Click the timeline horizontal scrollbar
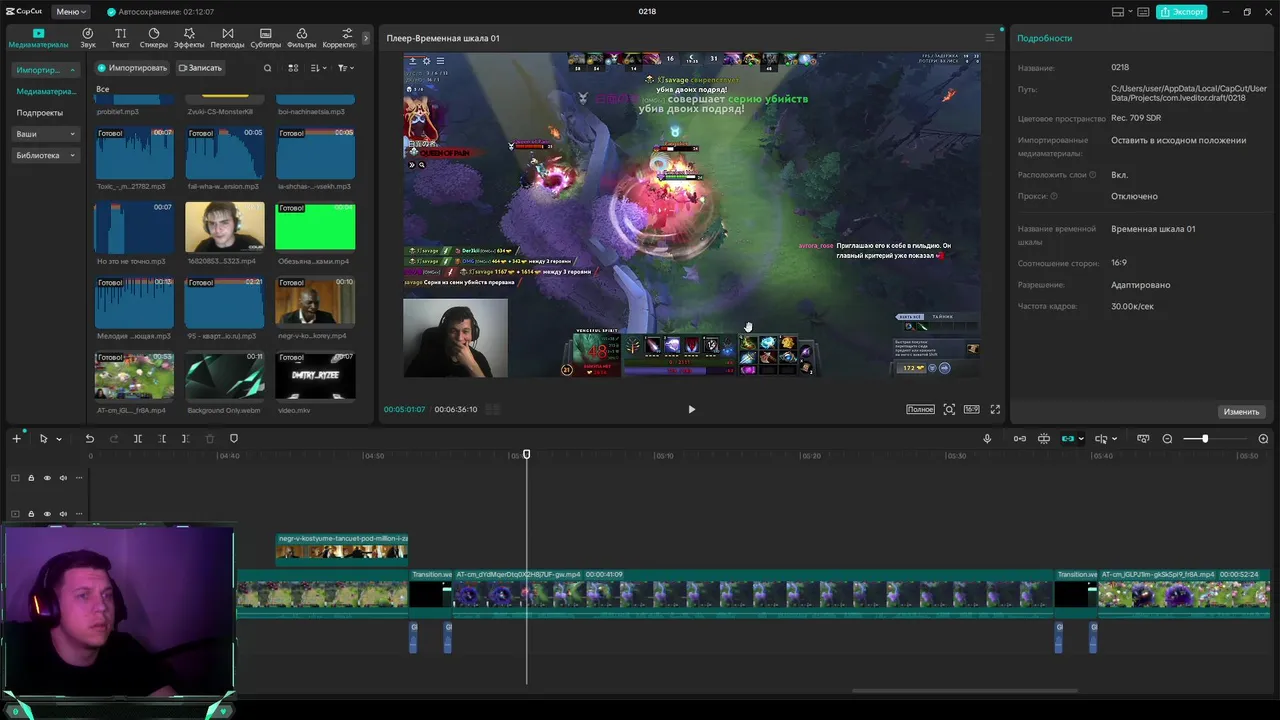The height and width of the screenshot is (720, 1280). click(x=964, y=690)
